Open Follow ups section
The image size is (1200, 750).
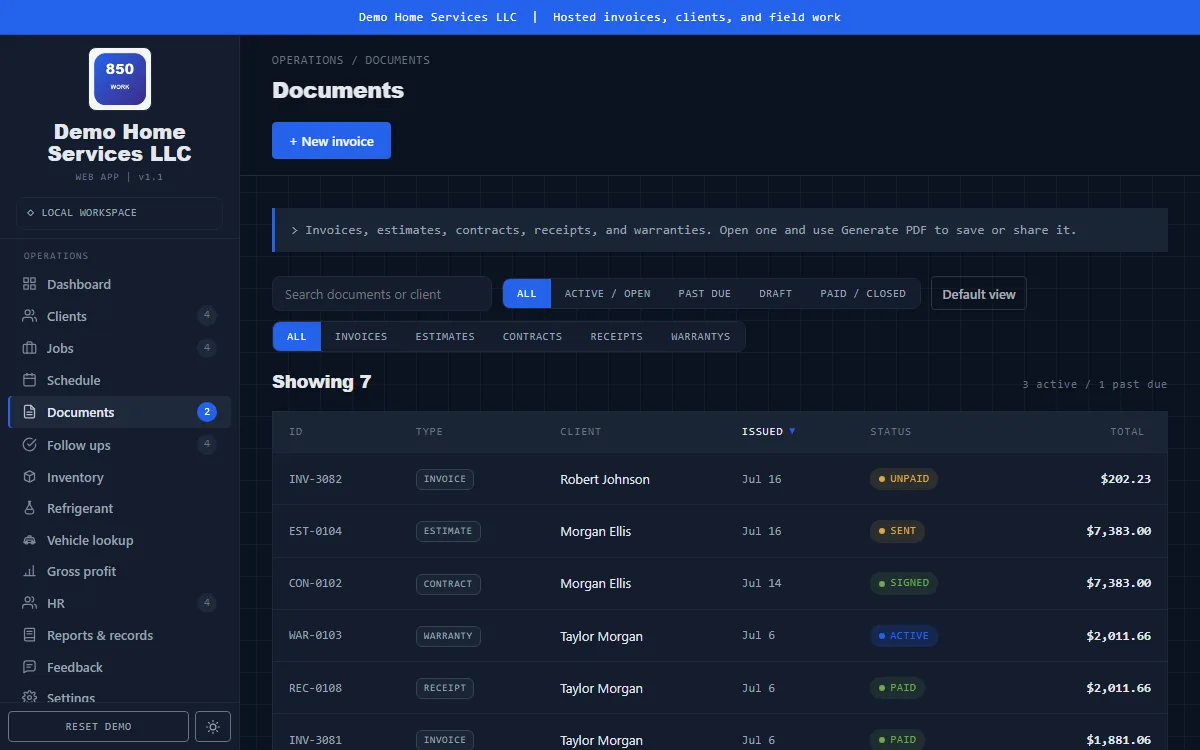coord(119,445)
